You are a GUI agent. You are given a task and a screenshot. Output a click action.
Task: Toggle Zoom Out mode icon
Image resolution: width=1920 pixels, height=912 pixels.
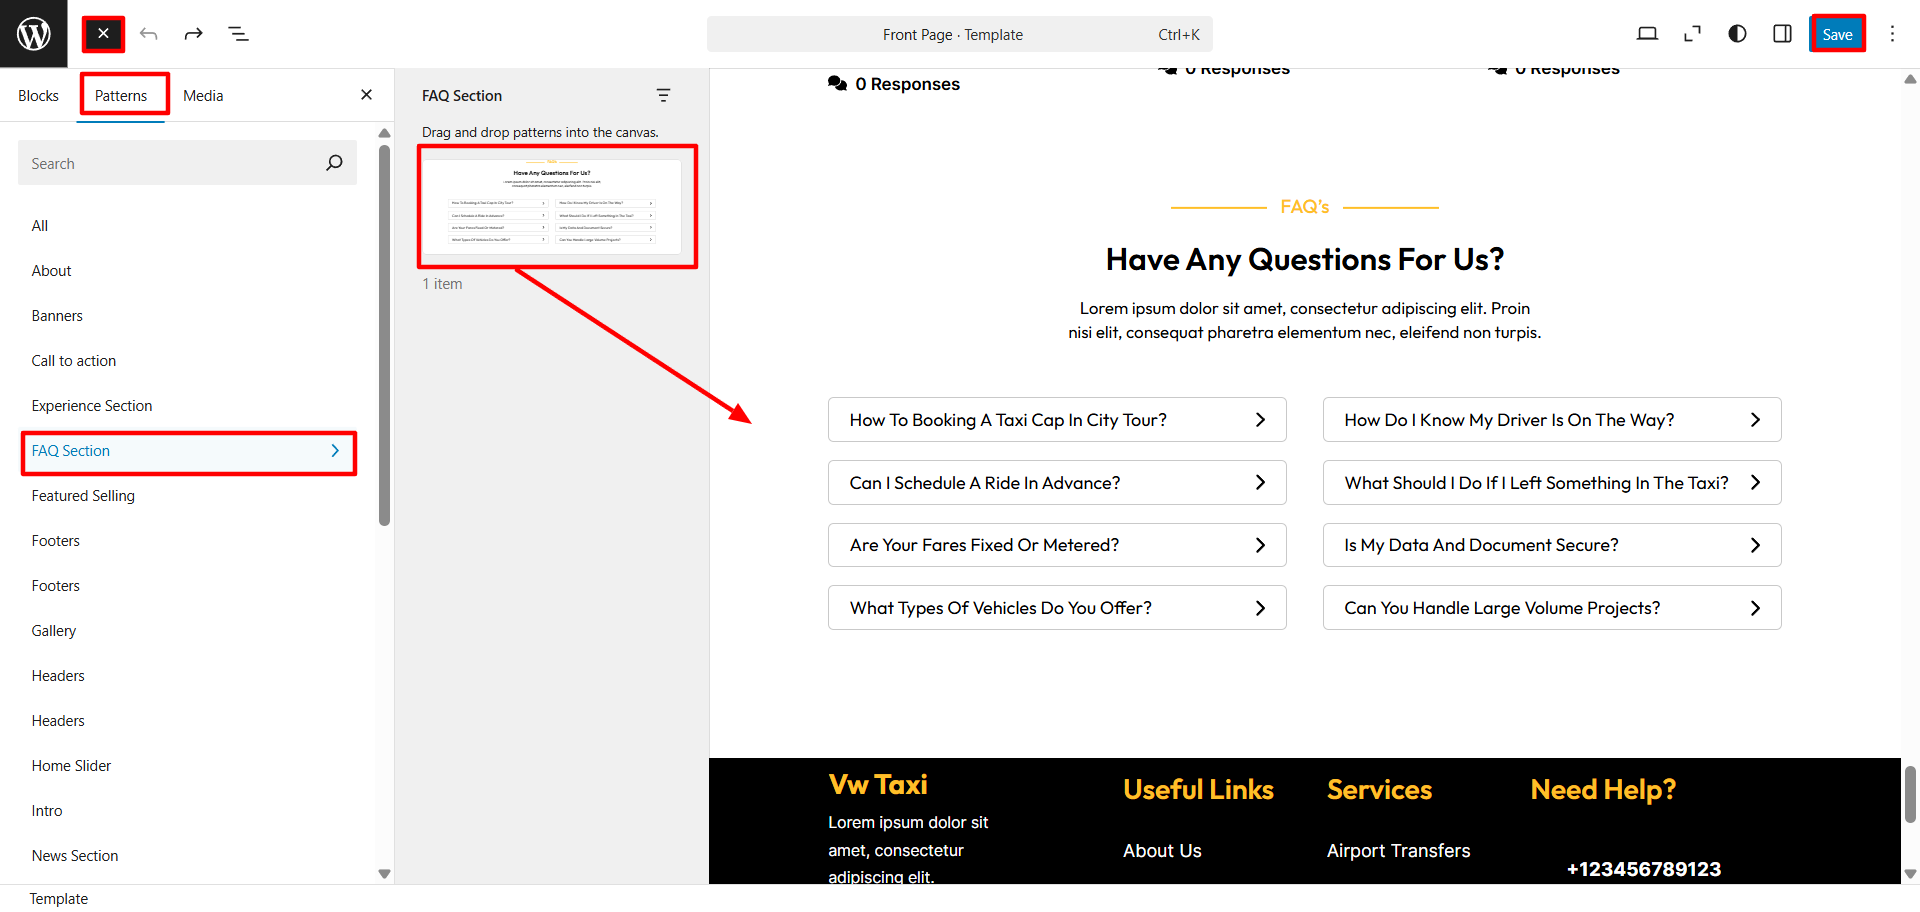(1692, 34)
